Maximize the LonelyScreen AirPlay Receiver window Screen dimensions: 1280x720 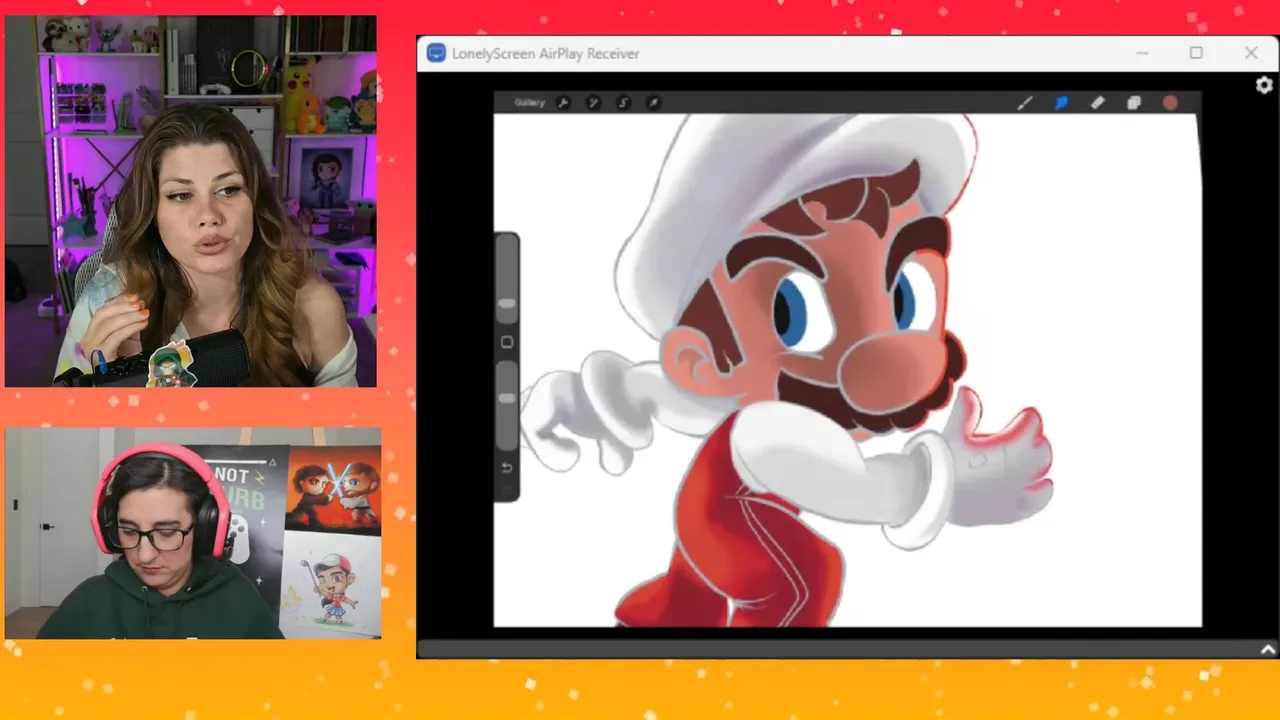(1196, 53)
